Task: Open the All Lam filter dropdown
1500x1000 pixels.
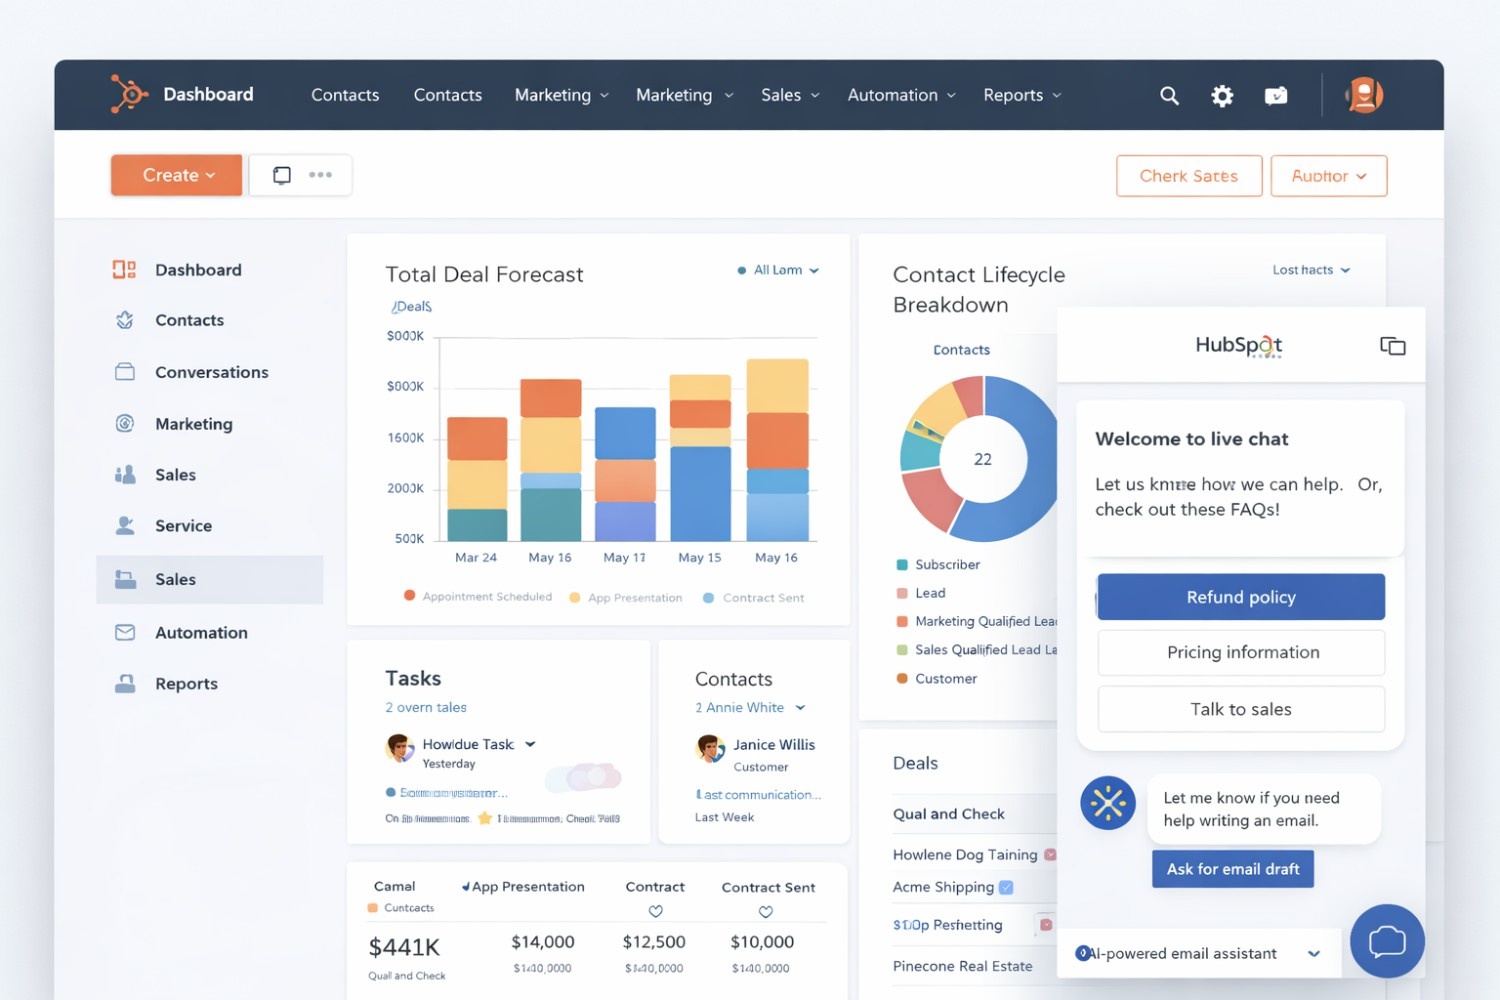Action: 778,270
